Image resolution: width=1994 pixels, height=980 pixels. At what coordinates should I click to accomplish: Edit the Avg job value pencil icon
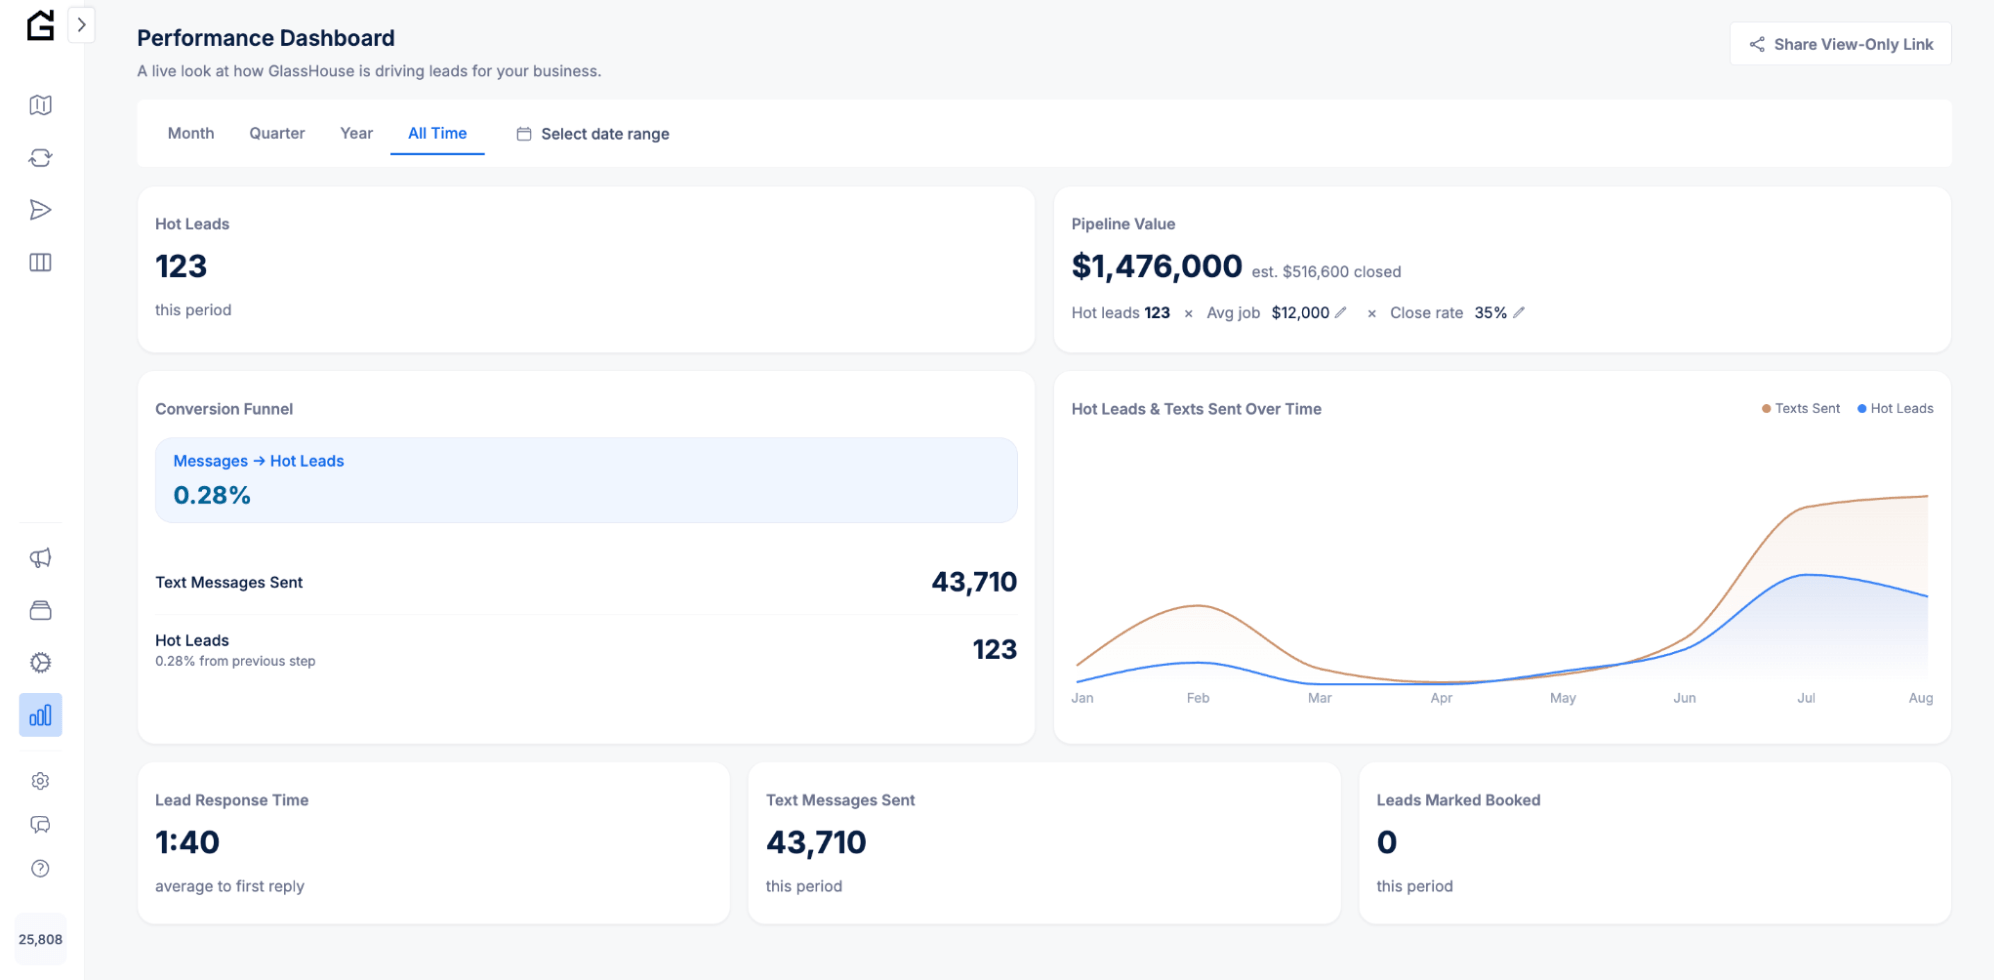1341,313
